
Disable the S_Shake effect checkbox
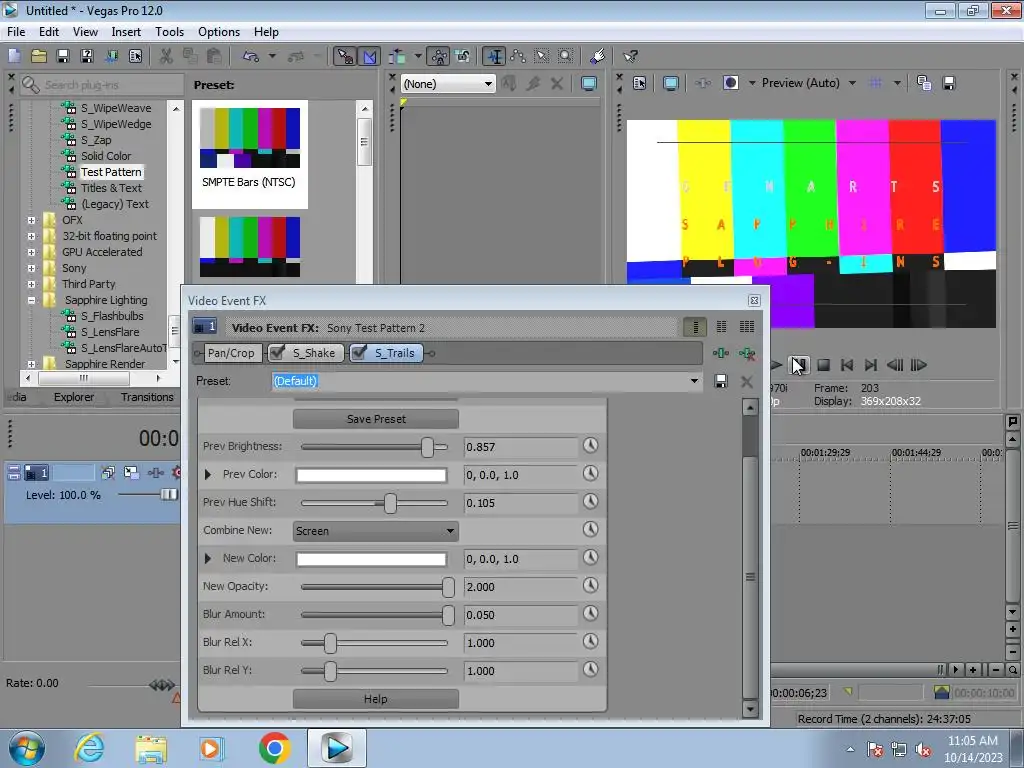pos(278,353)
